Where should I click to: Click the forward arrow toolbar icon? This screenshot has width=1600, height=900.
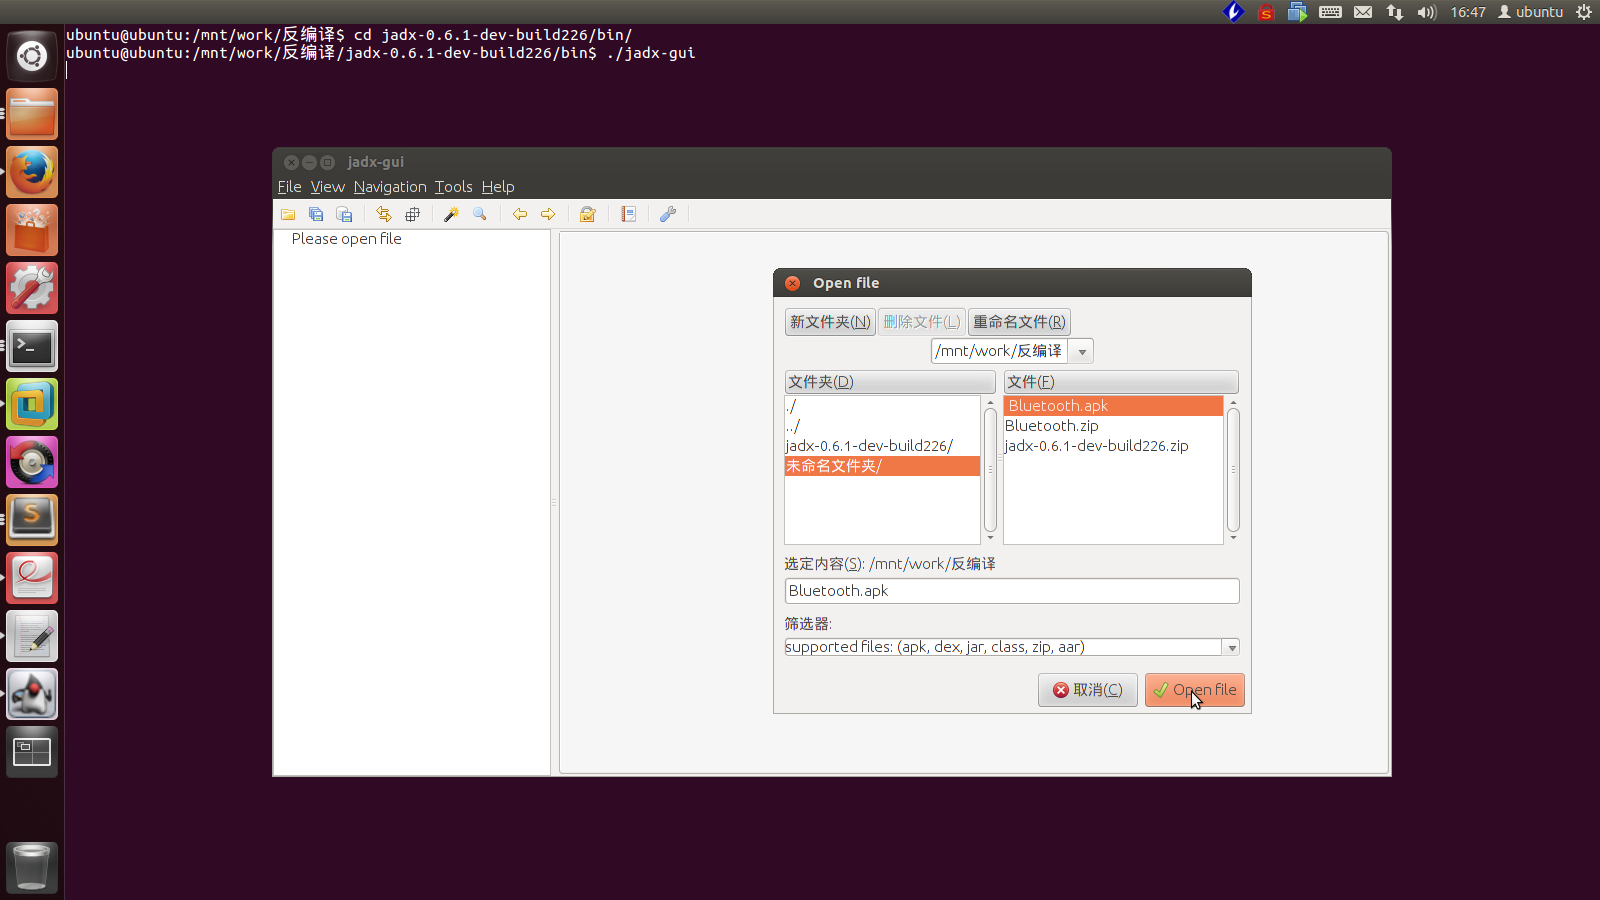548,214
